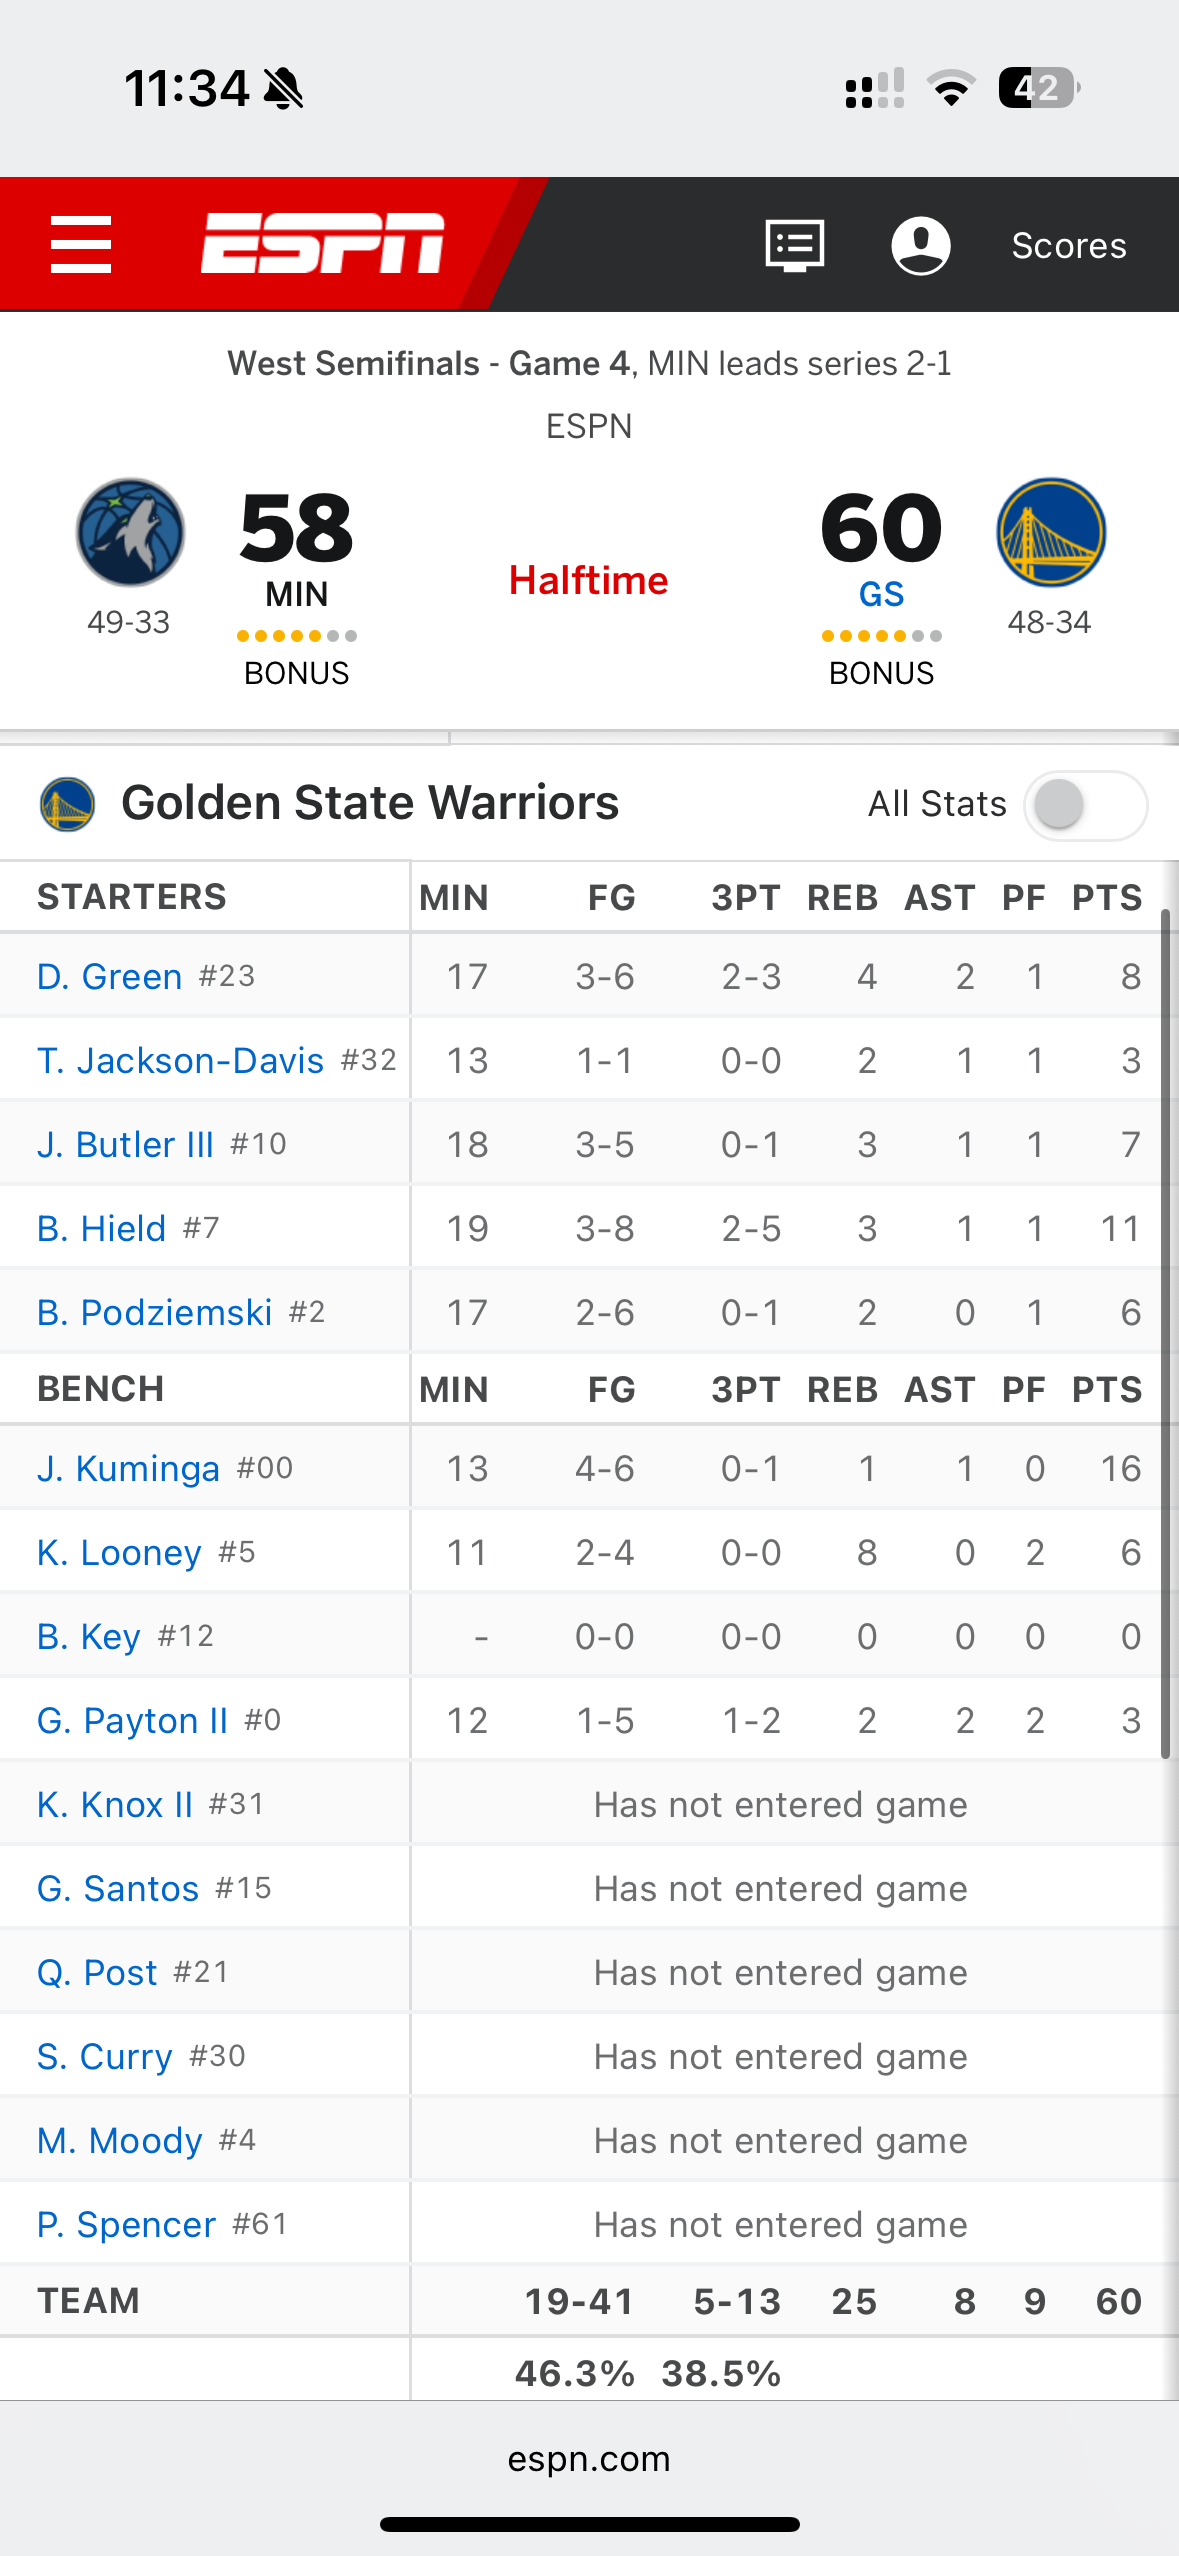Tap the GS team abbreviation link
The height and width of the screenshot is (2556, 1179).
click(881, 594)
